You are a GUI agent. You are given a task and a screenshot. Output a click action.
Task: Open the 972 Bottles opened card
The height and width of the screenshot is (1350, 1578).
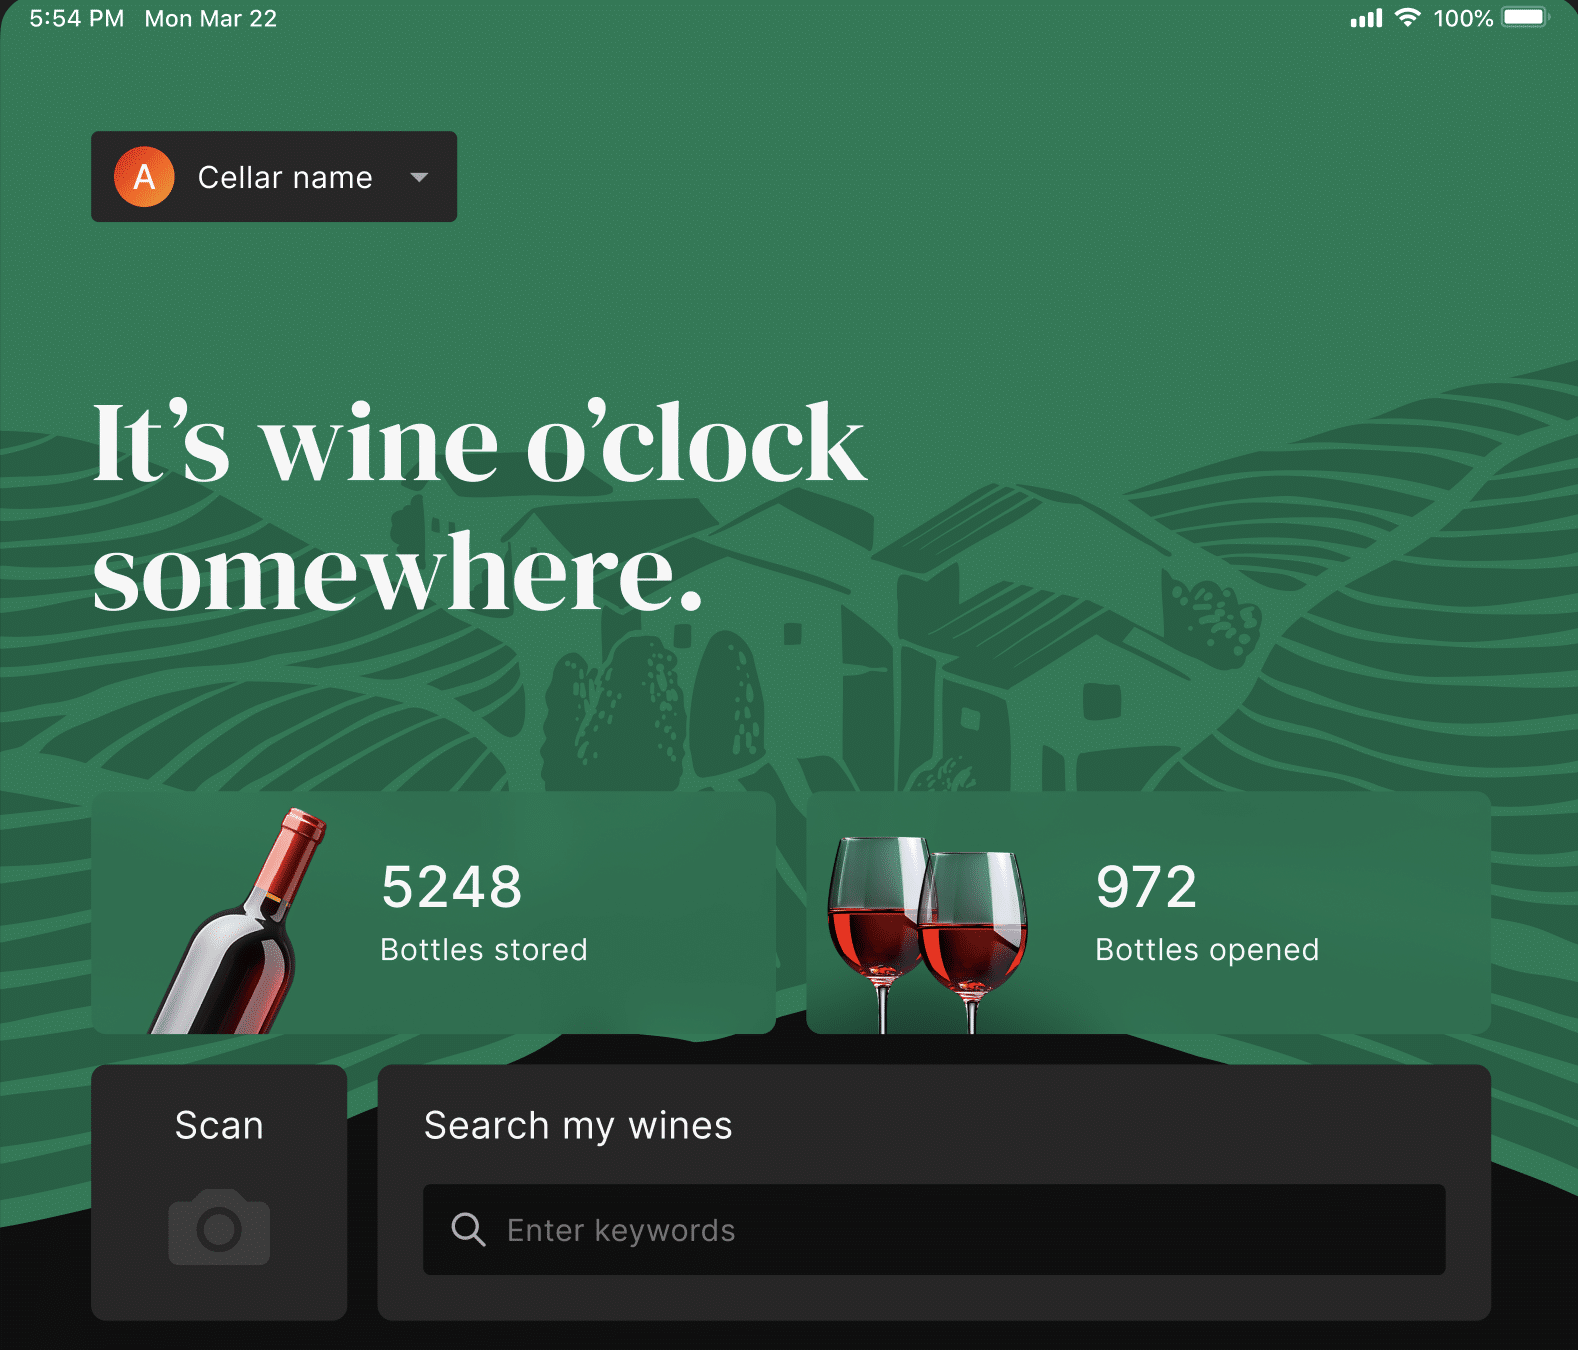tap(1148, 912)
